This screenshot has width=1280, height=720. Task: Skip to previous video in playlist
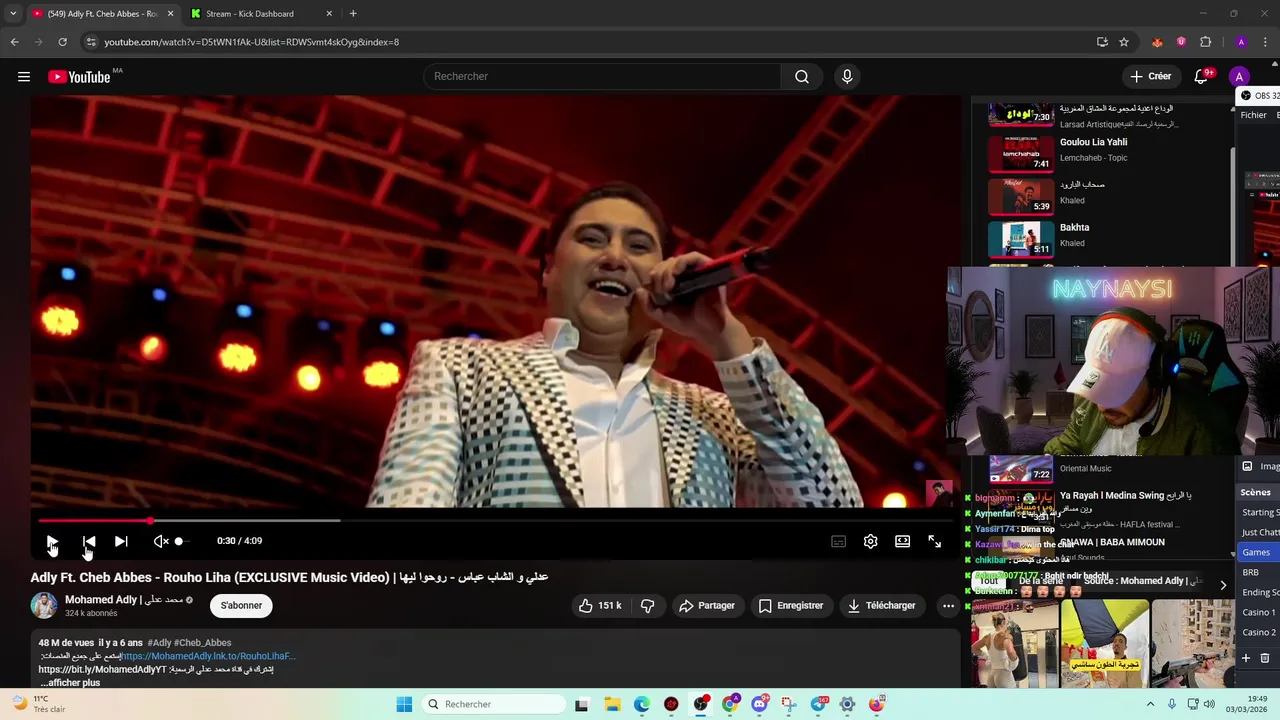click(x=89, y=541)
